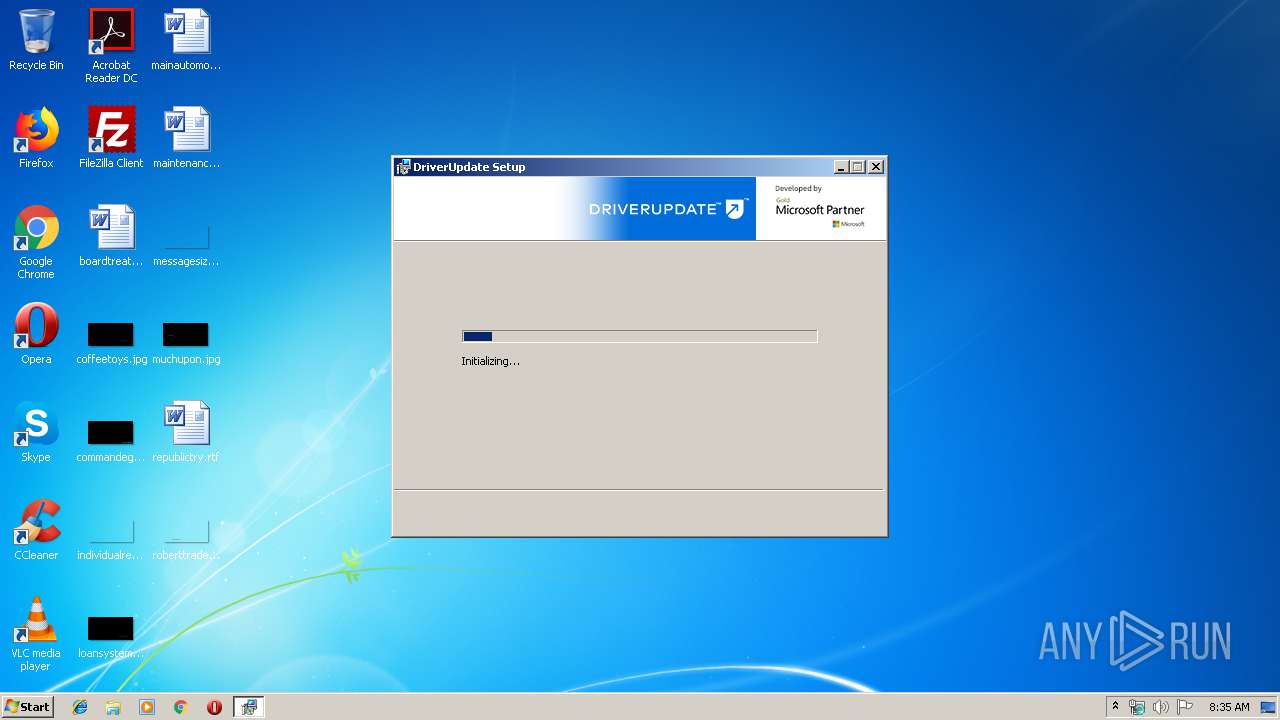Screen dimensions: 1280x720
Task: Show hidden system tray icons arrow
Action: click(x=1115, y=707)
